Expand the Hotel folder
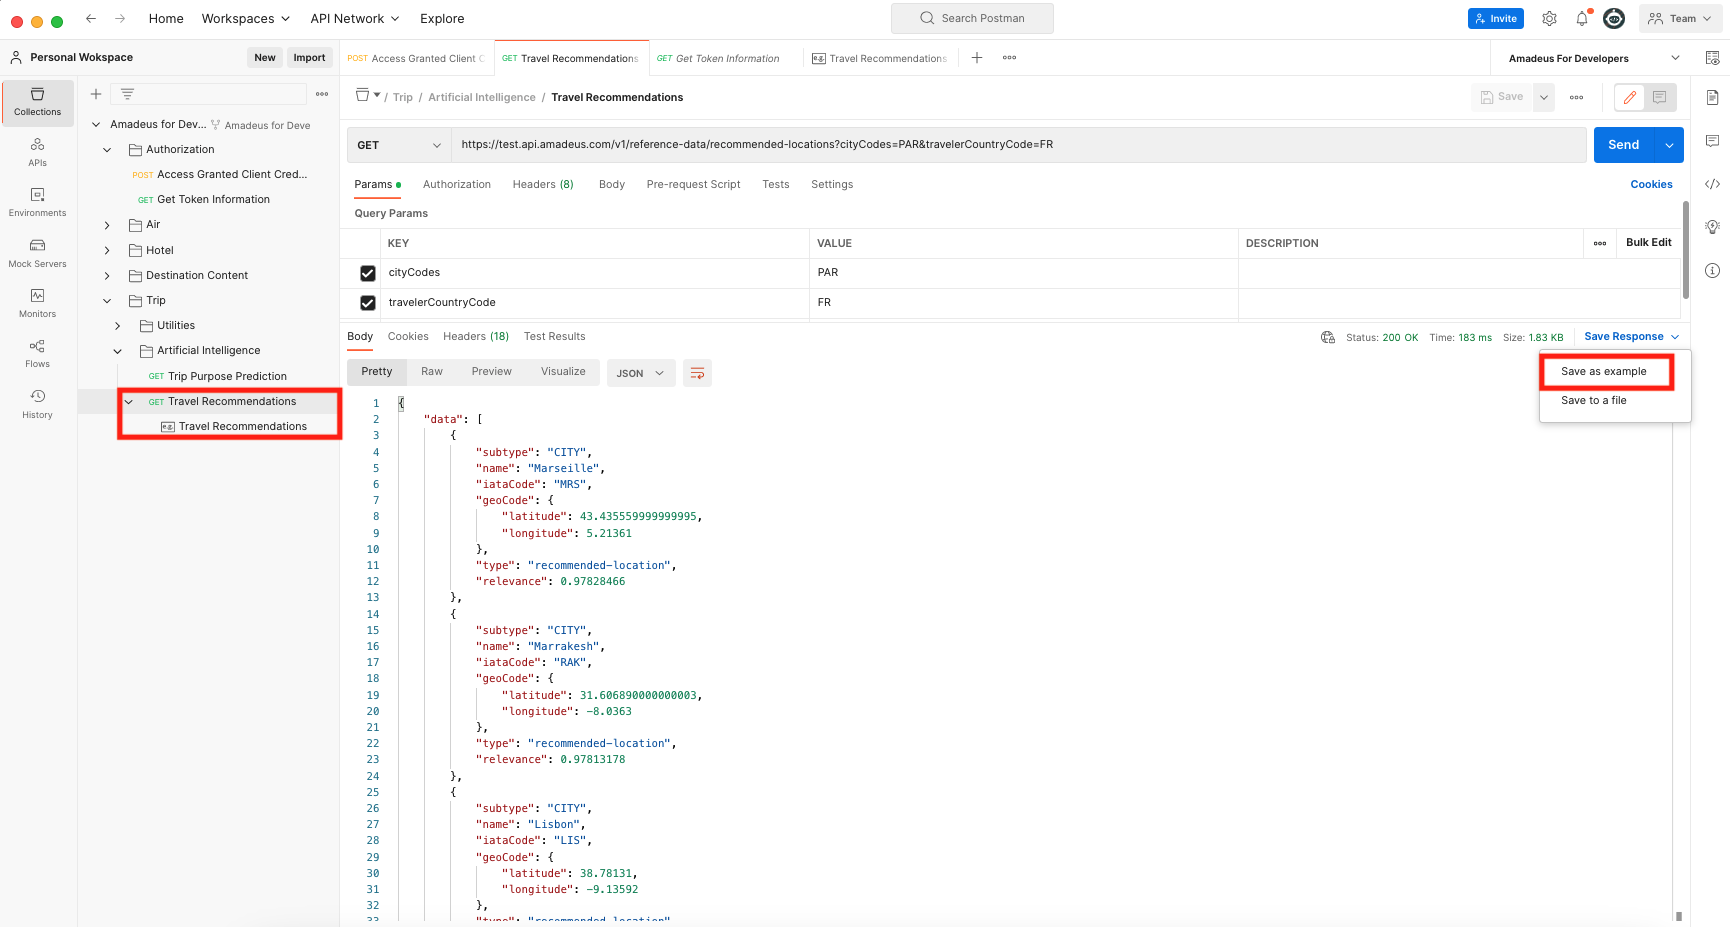Image resolution: width=1730 pixels, height=927 pixels. coord(107,251)
